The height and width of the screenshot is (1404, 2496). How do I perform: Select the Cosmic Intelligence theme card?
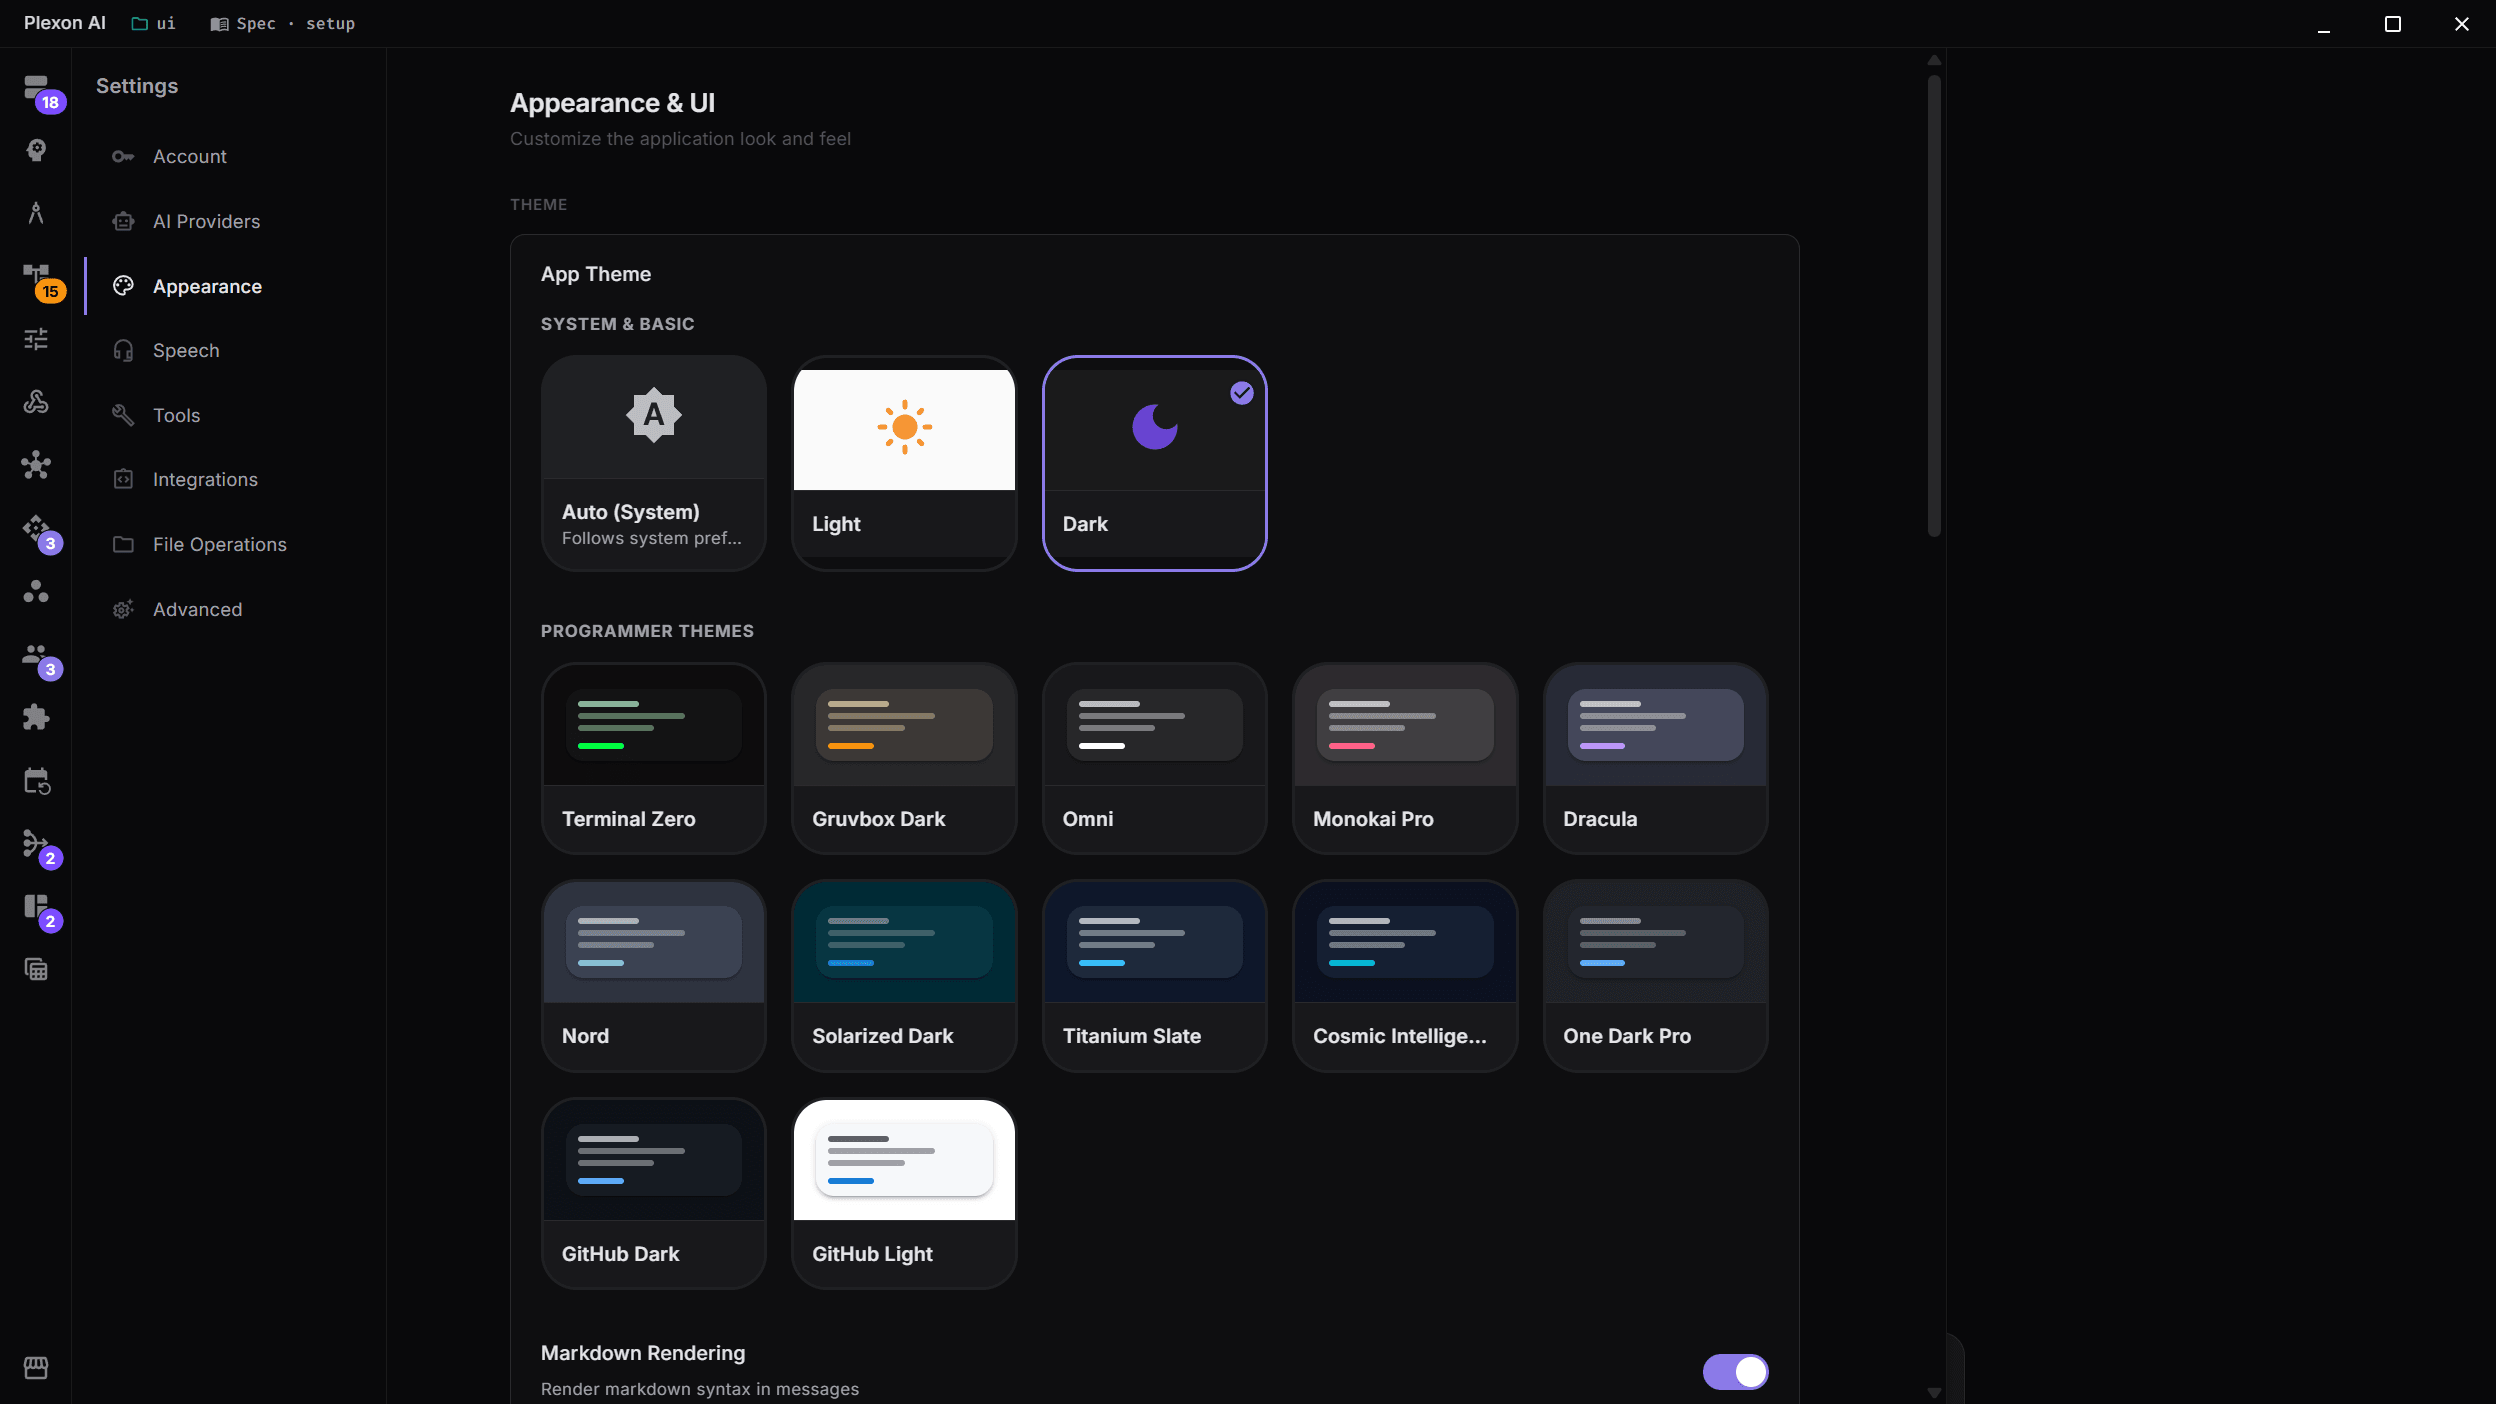(1405, 975)
